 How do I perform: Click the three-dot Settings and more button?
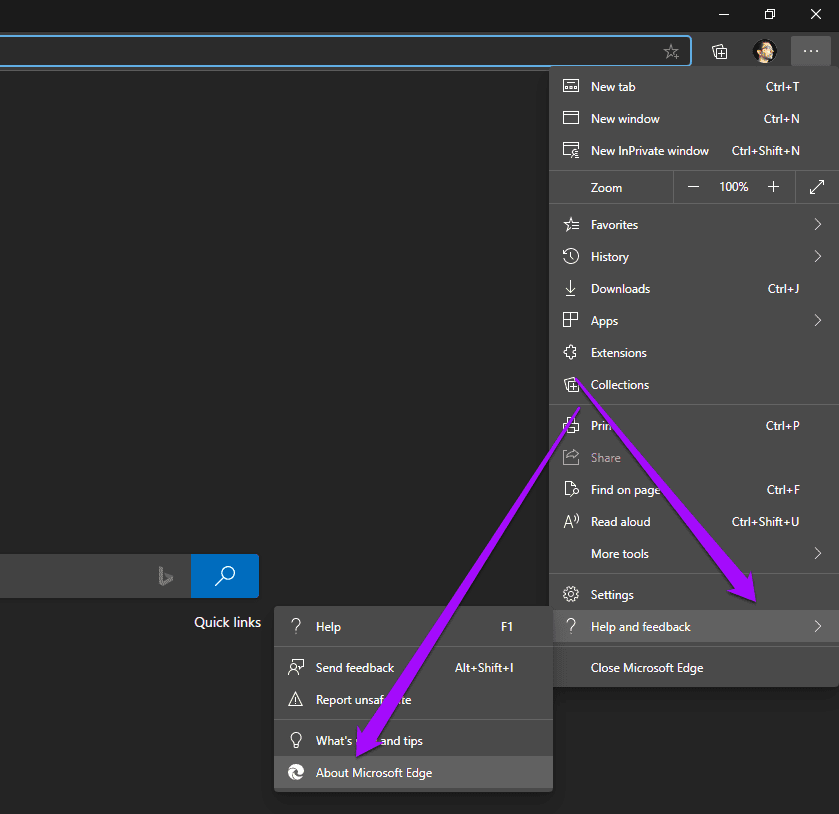click(x=811, y=51)
